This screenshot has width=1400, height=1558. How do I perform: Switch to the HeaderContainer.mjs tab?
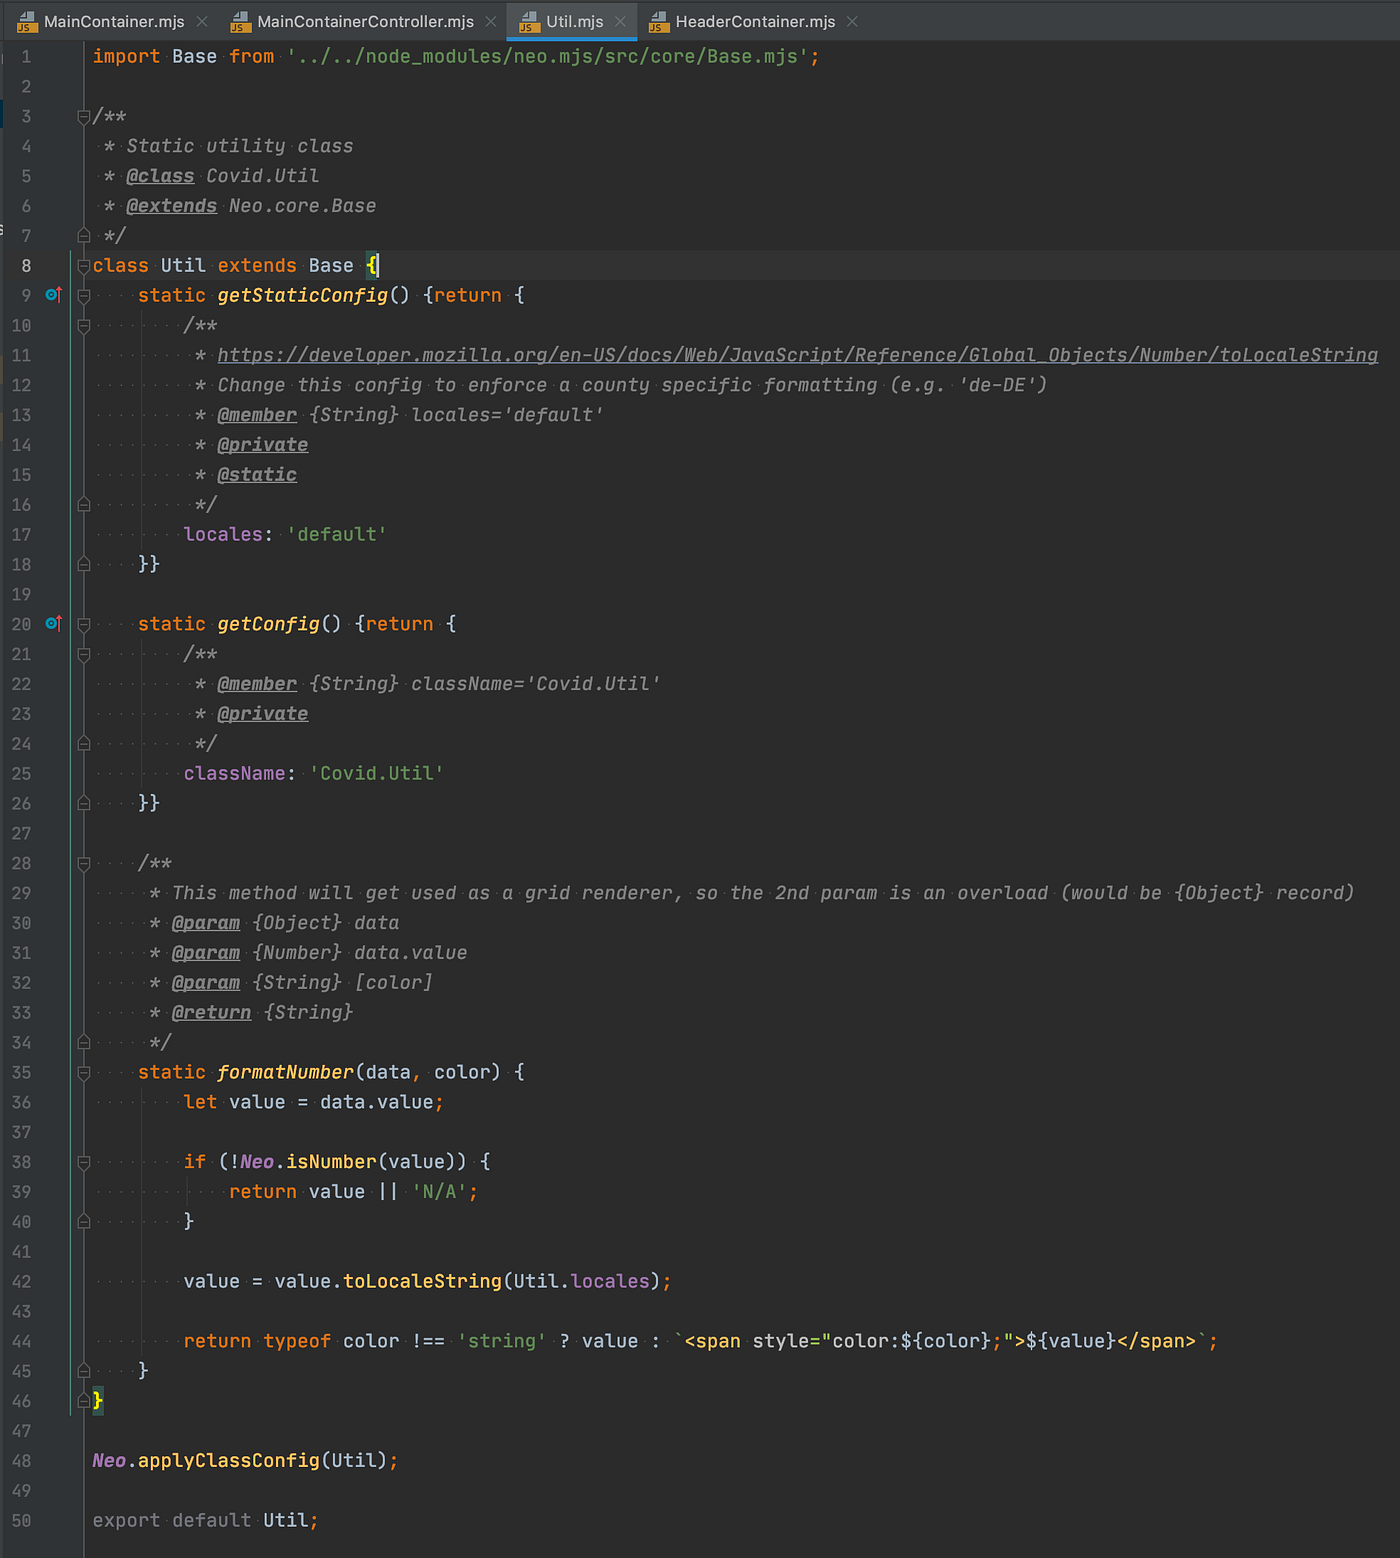[x=755, y=21]
